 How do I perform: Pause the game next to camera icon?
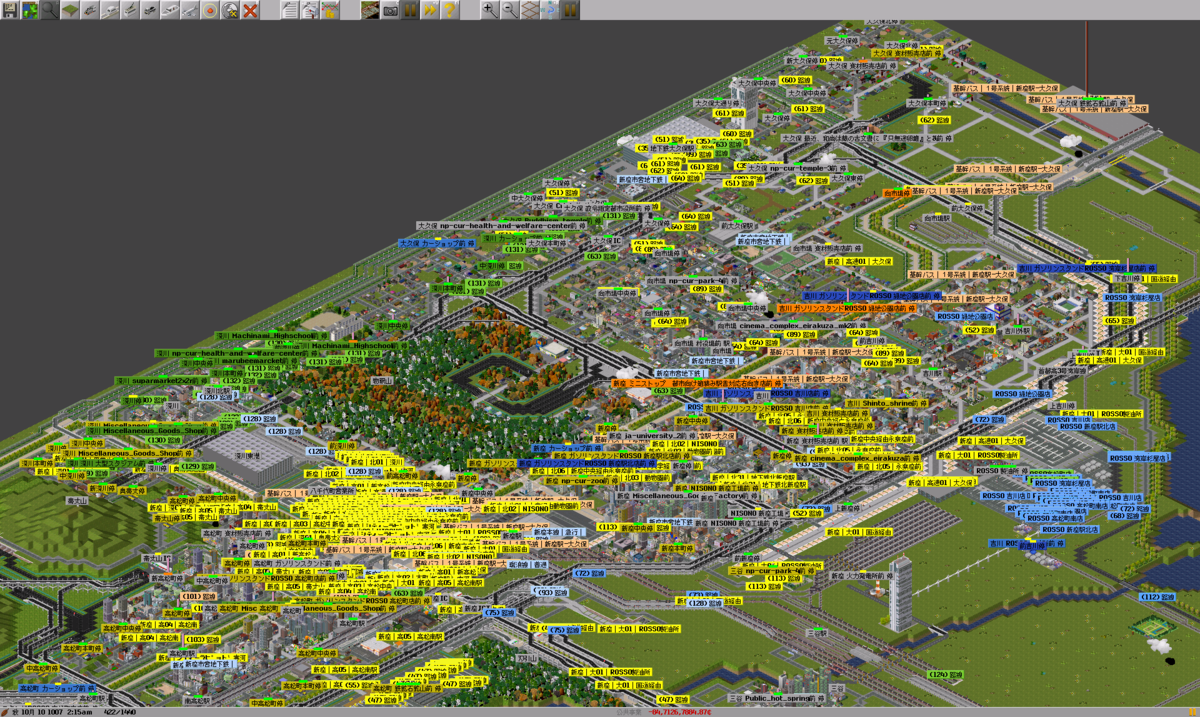[x=410, y=10]
